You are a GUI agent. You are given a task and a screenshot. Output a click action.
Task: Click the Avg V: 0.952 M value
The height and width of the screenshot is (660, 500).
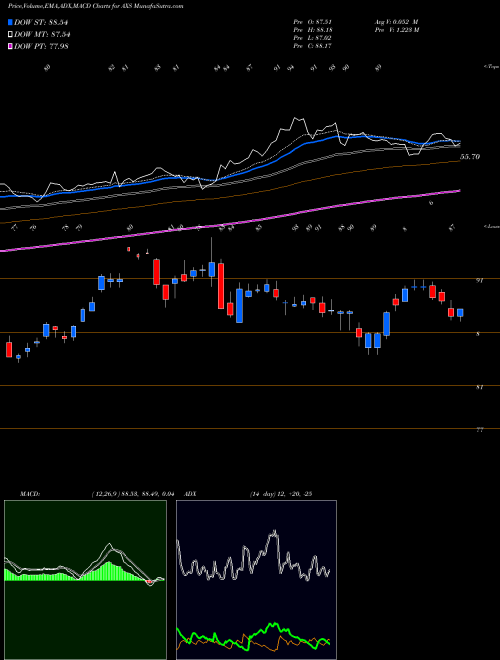(396, 21)
